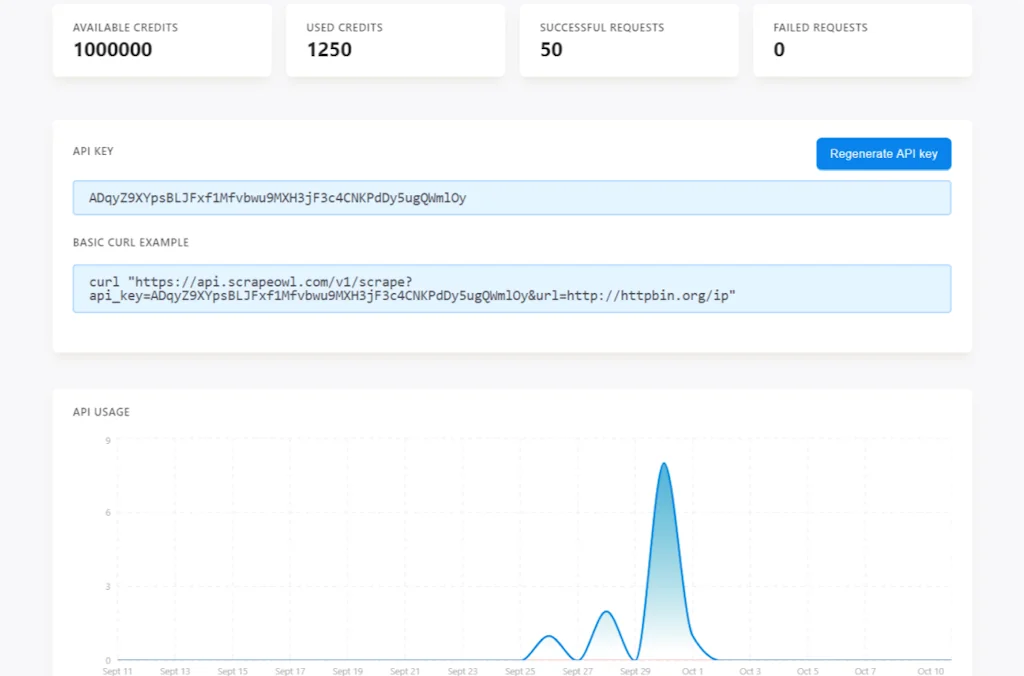Open the Used Credits card
The image size is (1024, 676).
[395, 40]
